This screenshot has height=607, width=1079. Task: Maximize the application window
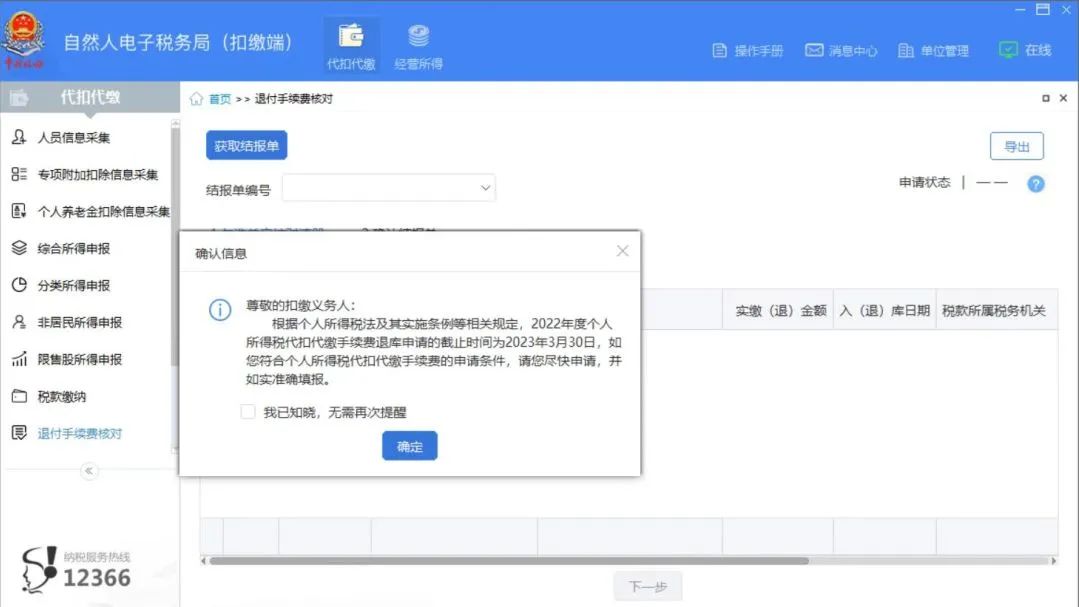tap(1043, 10)
